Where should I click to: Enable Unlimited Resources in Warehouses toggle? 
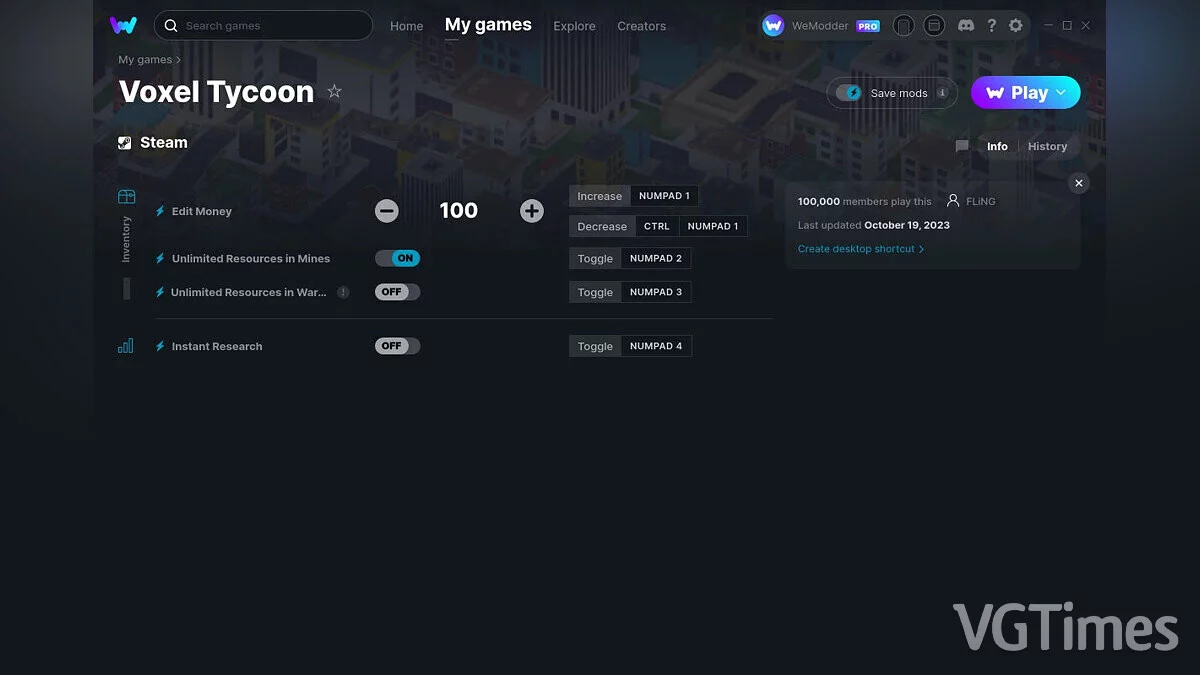(398, 292)
